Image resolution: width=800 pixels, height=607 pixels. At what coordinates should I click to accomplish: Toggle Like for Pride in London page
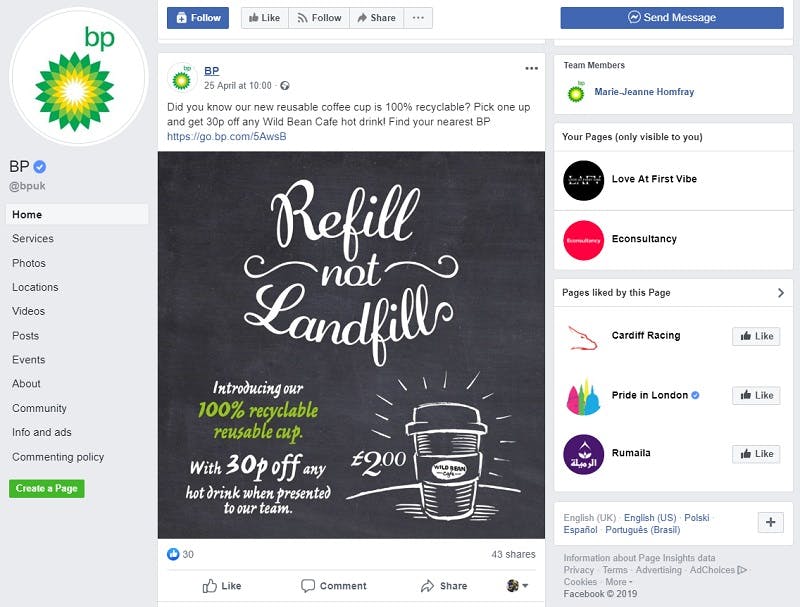[756, 395]
